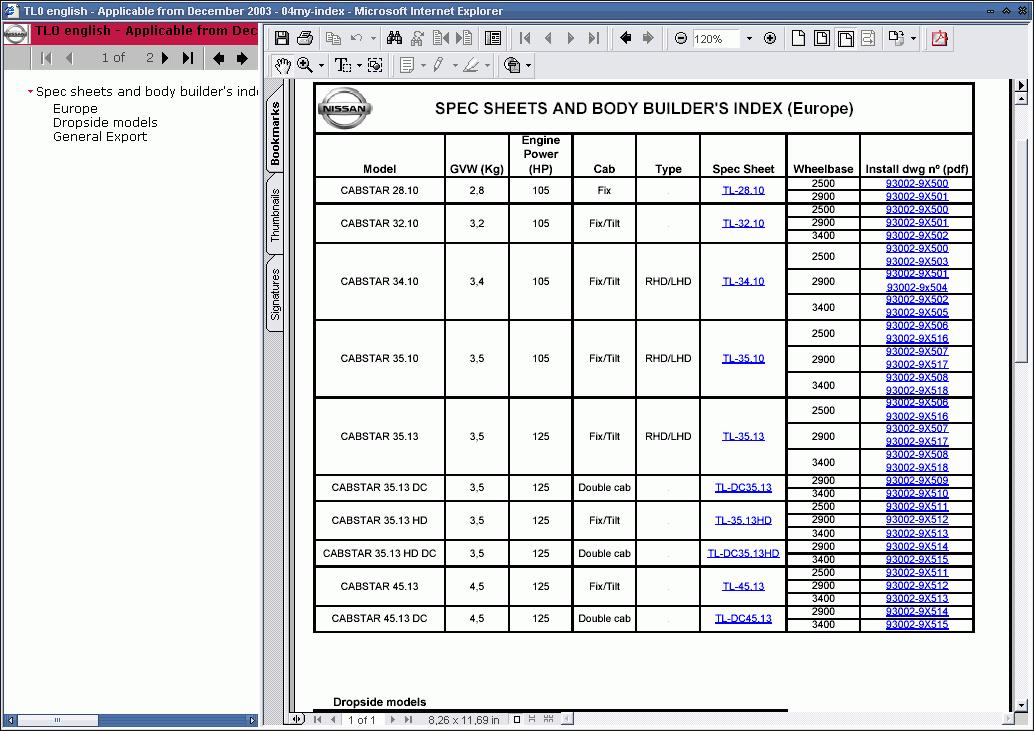Select Continuous layout in status bar

[532, 720]
